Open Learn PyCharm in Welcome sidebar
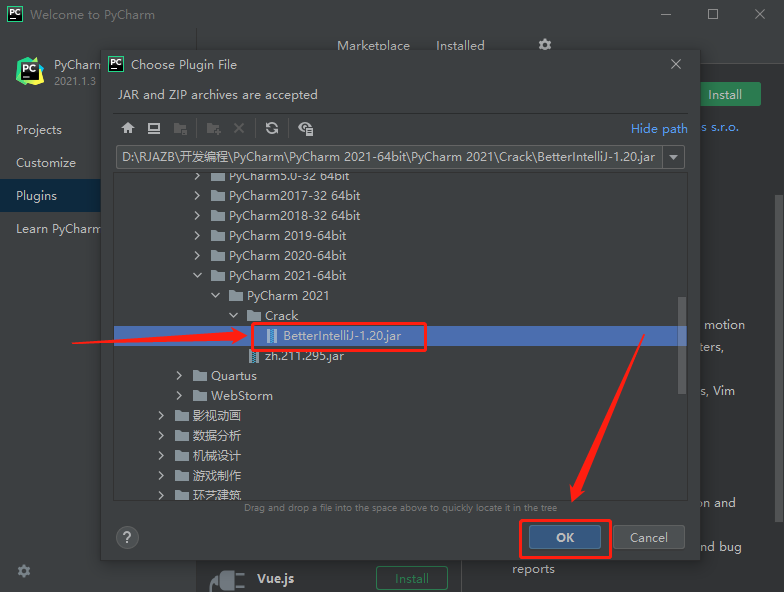Screen dimensions: 784x592 point(58,228)
